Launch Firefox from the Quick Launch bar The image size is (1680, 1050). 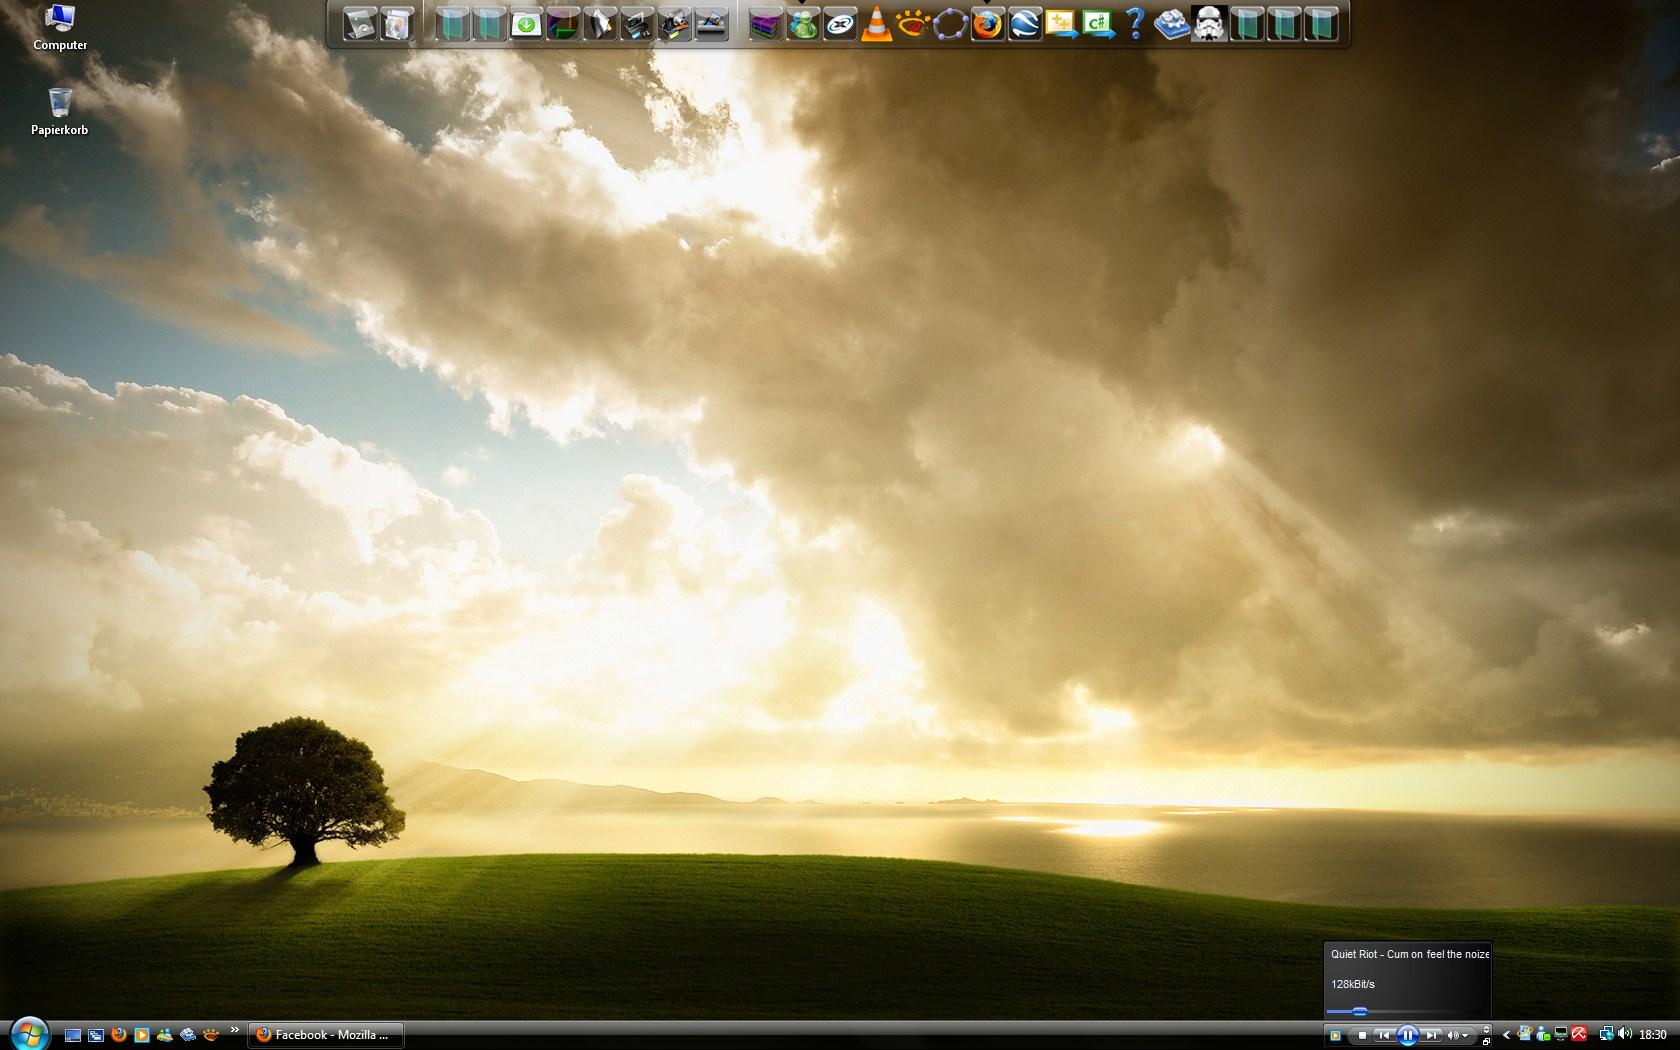pyautogui.click(x=119, y=1035)
